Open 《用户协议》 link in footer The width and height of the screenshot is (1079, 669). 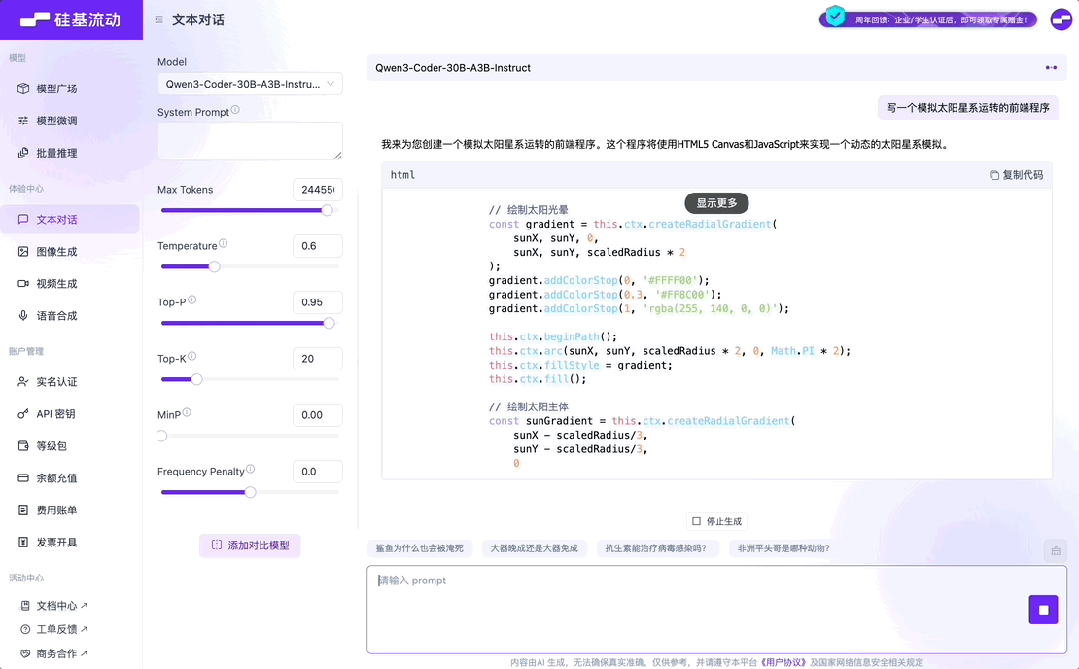(784, 662)
